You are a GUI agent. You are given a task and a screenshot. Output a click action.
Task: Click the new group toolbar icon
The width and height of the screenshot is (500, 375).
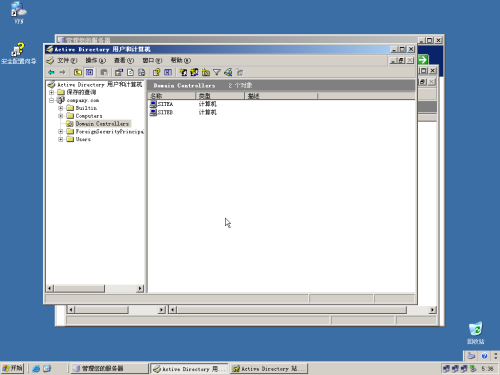click(194, 72)
